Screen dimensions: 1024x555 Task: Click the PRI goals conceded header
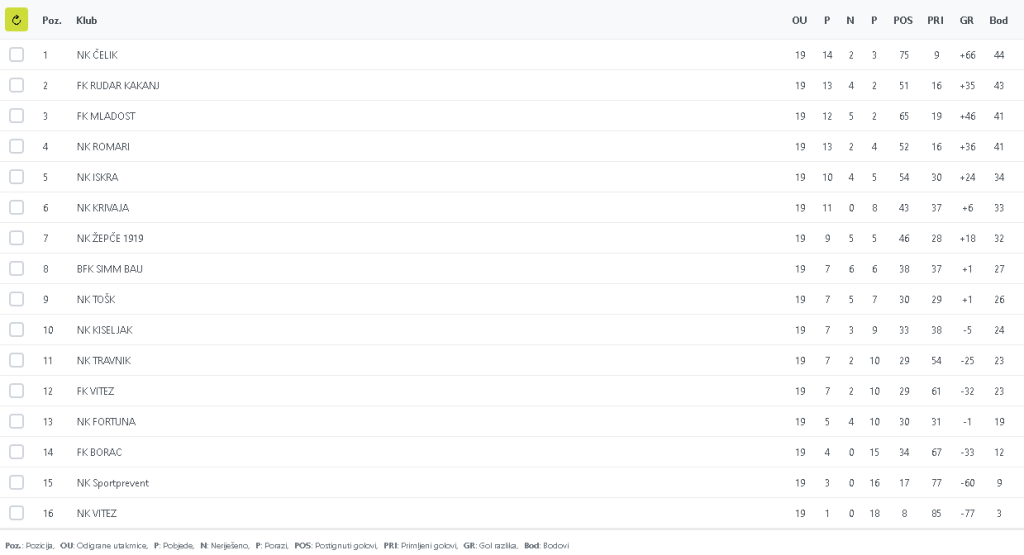click(935, 21)
